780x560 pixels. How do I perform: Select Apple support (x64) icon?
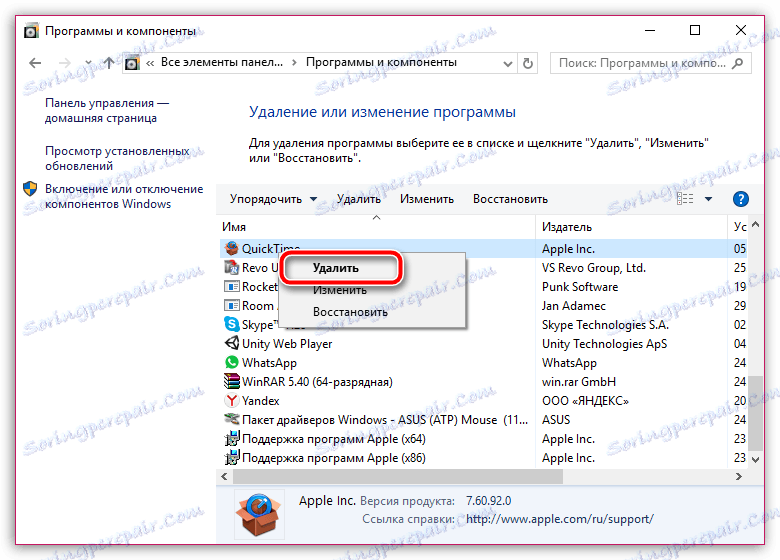(x=232, y=439)
